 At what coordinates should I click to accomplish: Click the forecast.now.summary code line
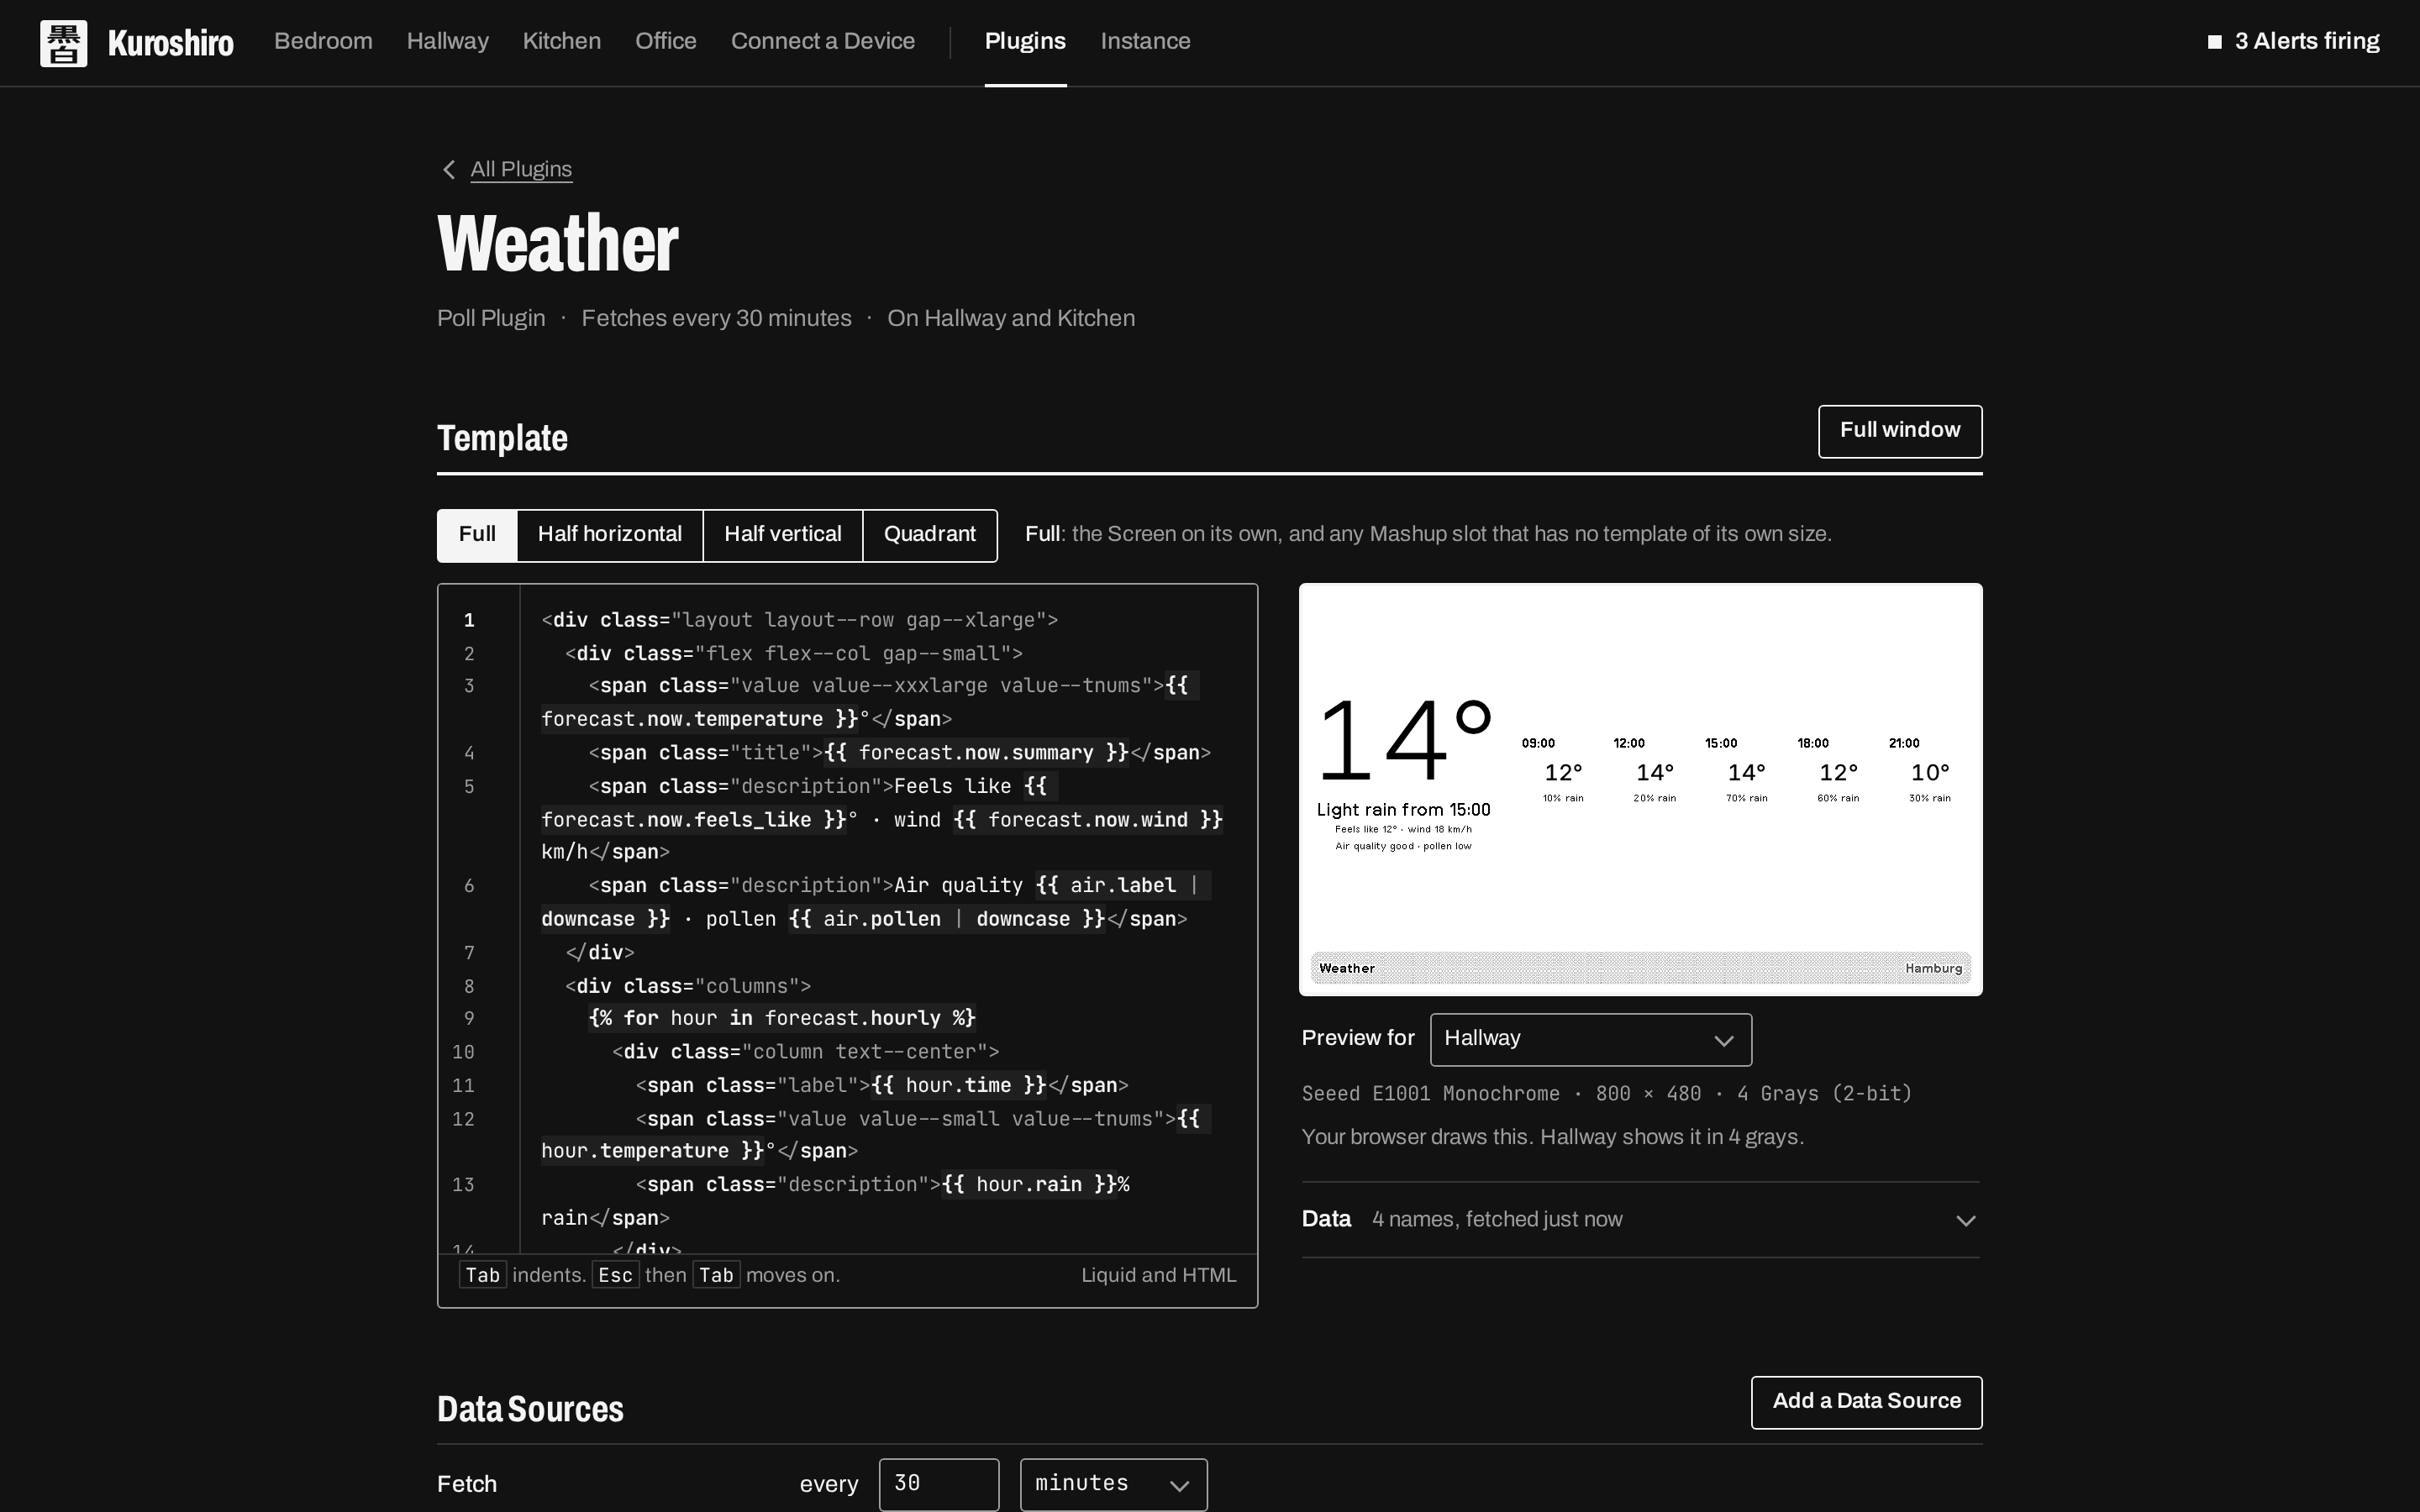click(899, 753)
